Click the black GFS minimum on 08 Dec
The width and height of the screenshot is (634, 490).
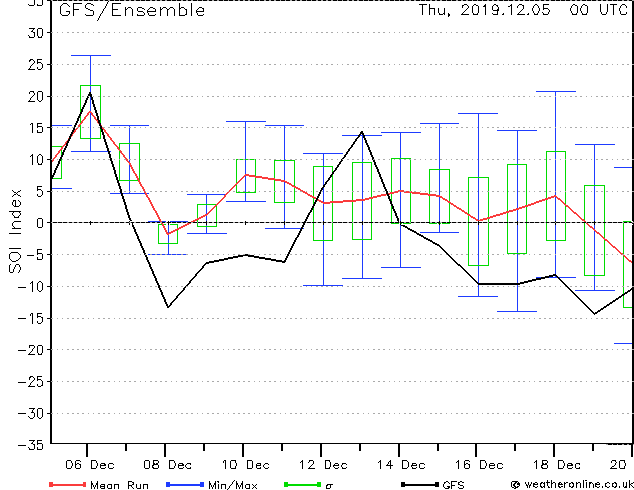coord(168,307)
